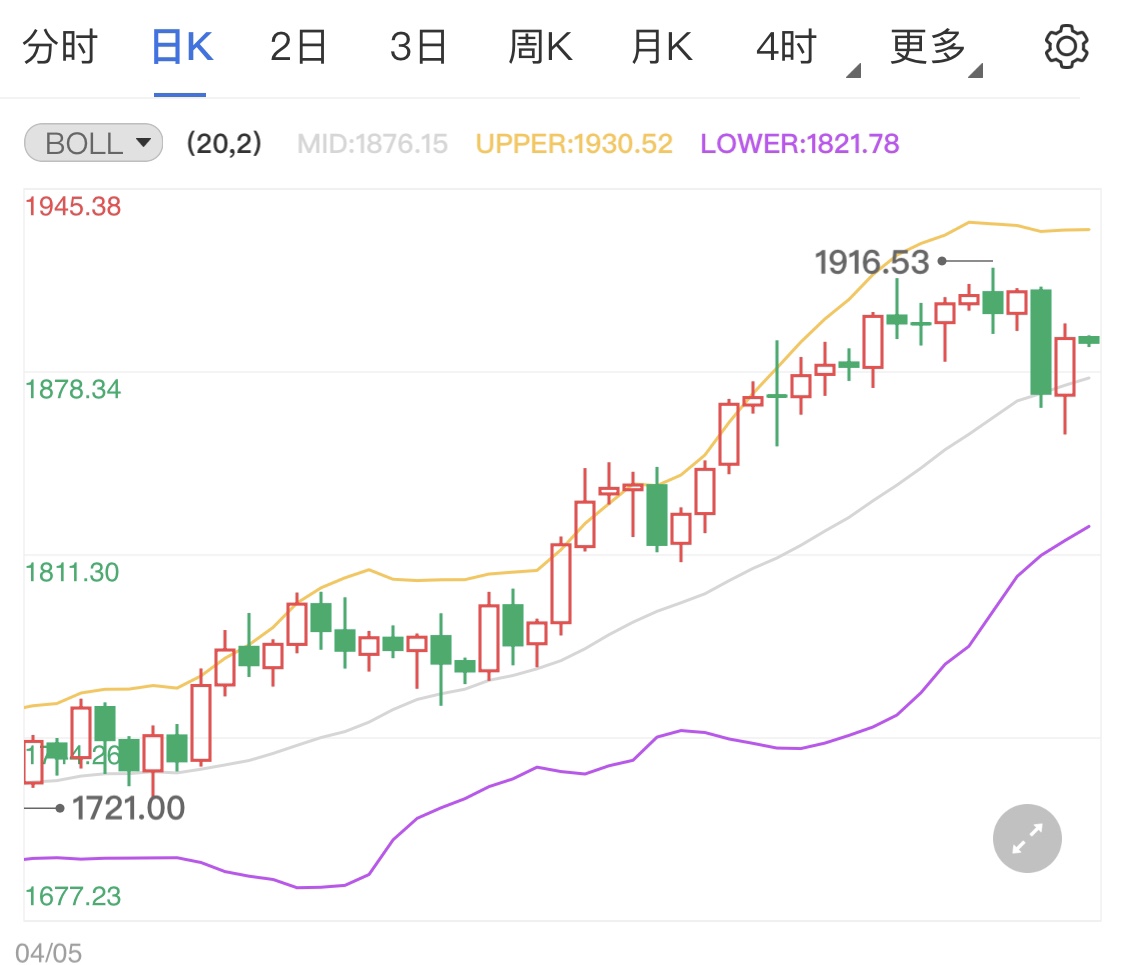Click the 04/05 date label
Screen dimensions: 1125x965
(49, 953)
